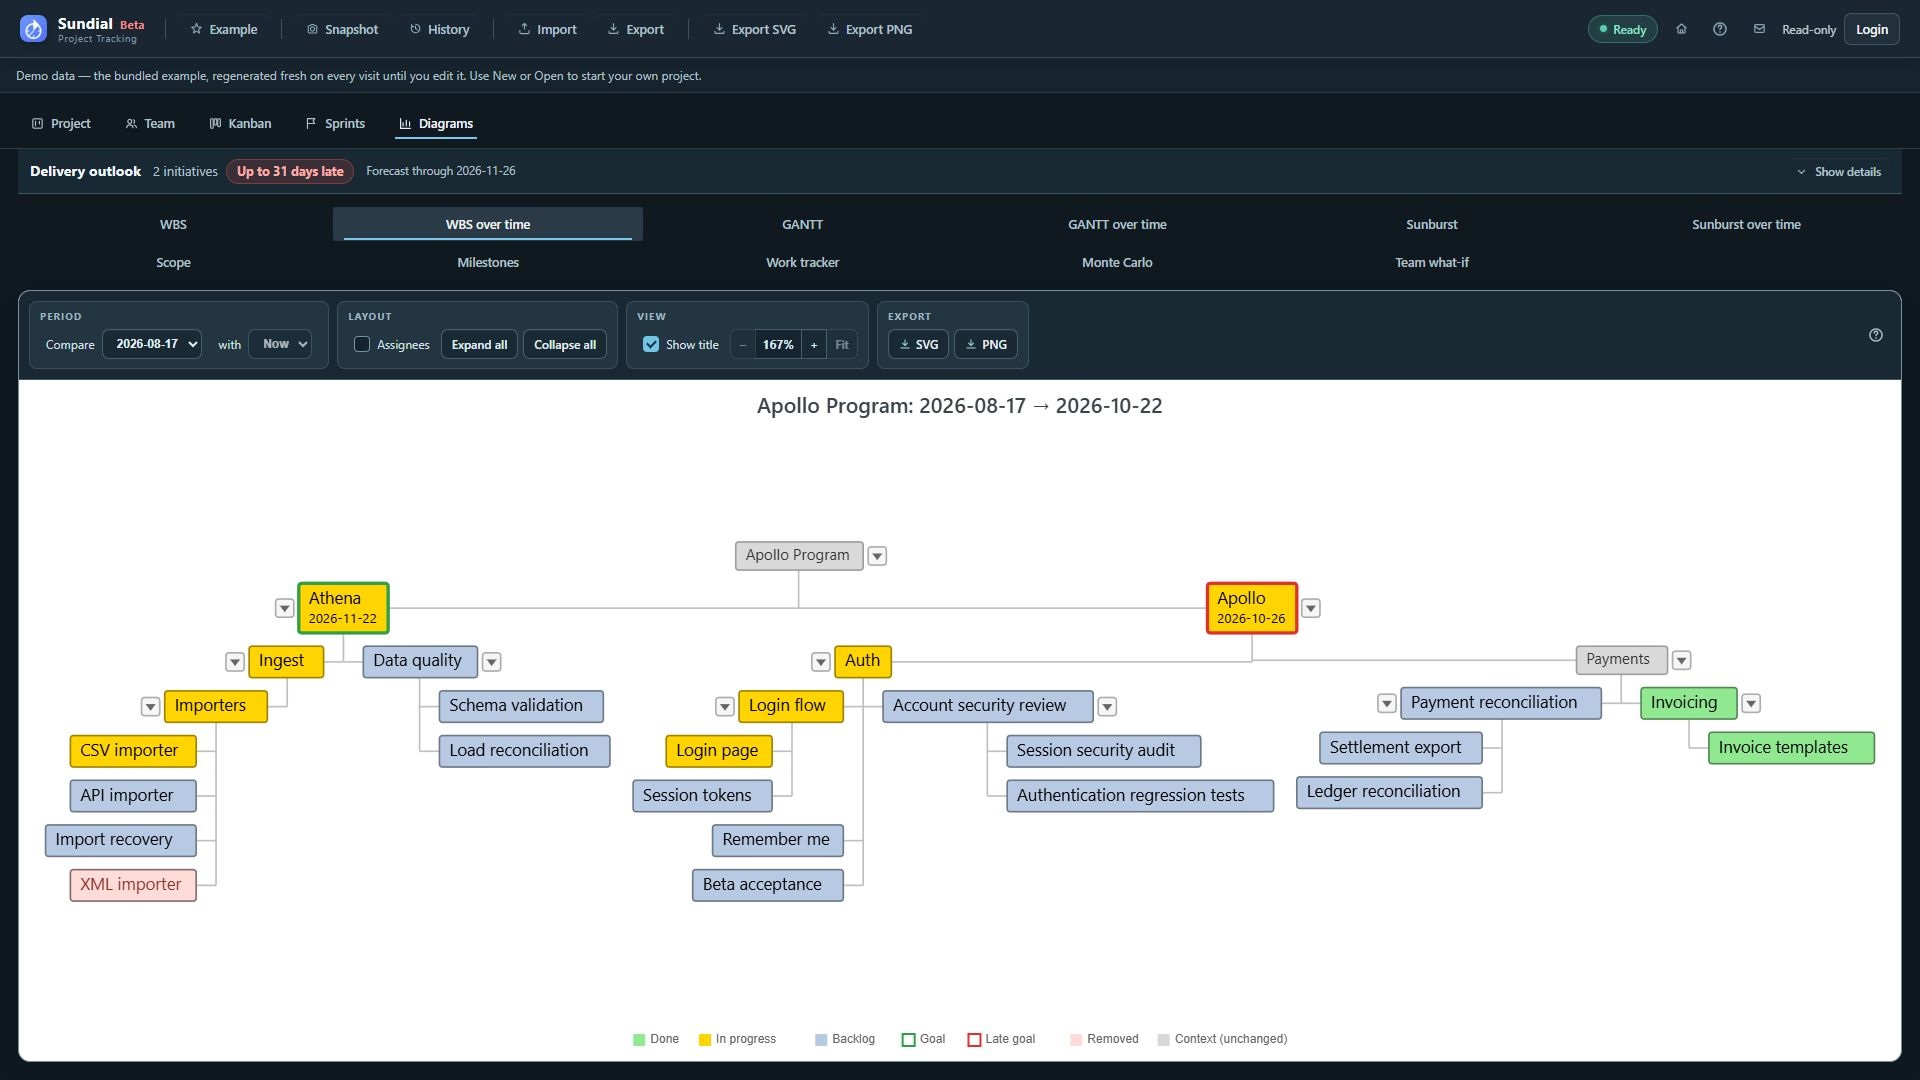This screenshot has height=1080, width=1920.
Task: Select the Monte Carlo diagram tab
Action: (1117, 262)
